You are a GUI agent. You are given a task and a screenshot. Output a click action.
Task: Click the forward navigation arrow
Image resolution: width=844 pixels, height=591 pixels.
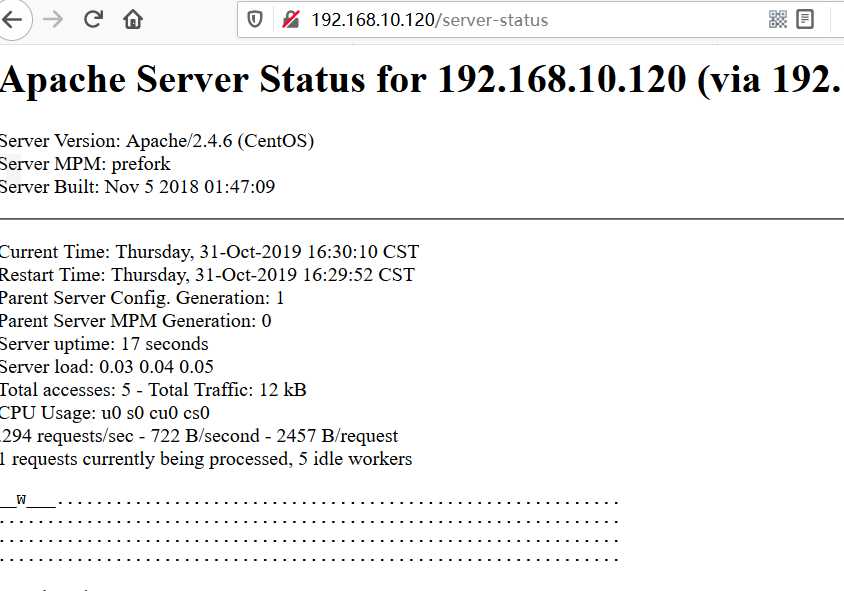pos(53,20)
